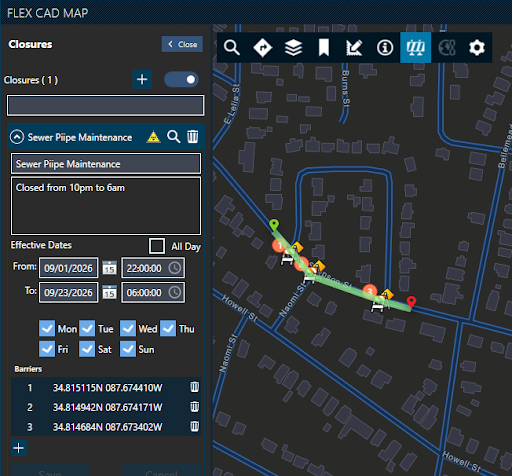Click the red end pin on map
Image resolution: width=512 pixels, height=476 pixels.
point(412,302)
